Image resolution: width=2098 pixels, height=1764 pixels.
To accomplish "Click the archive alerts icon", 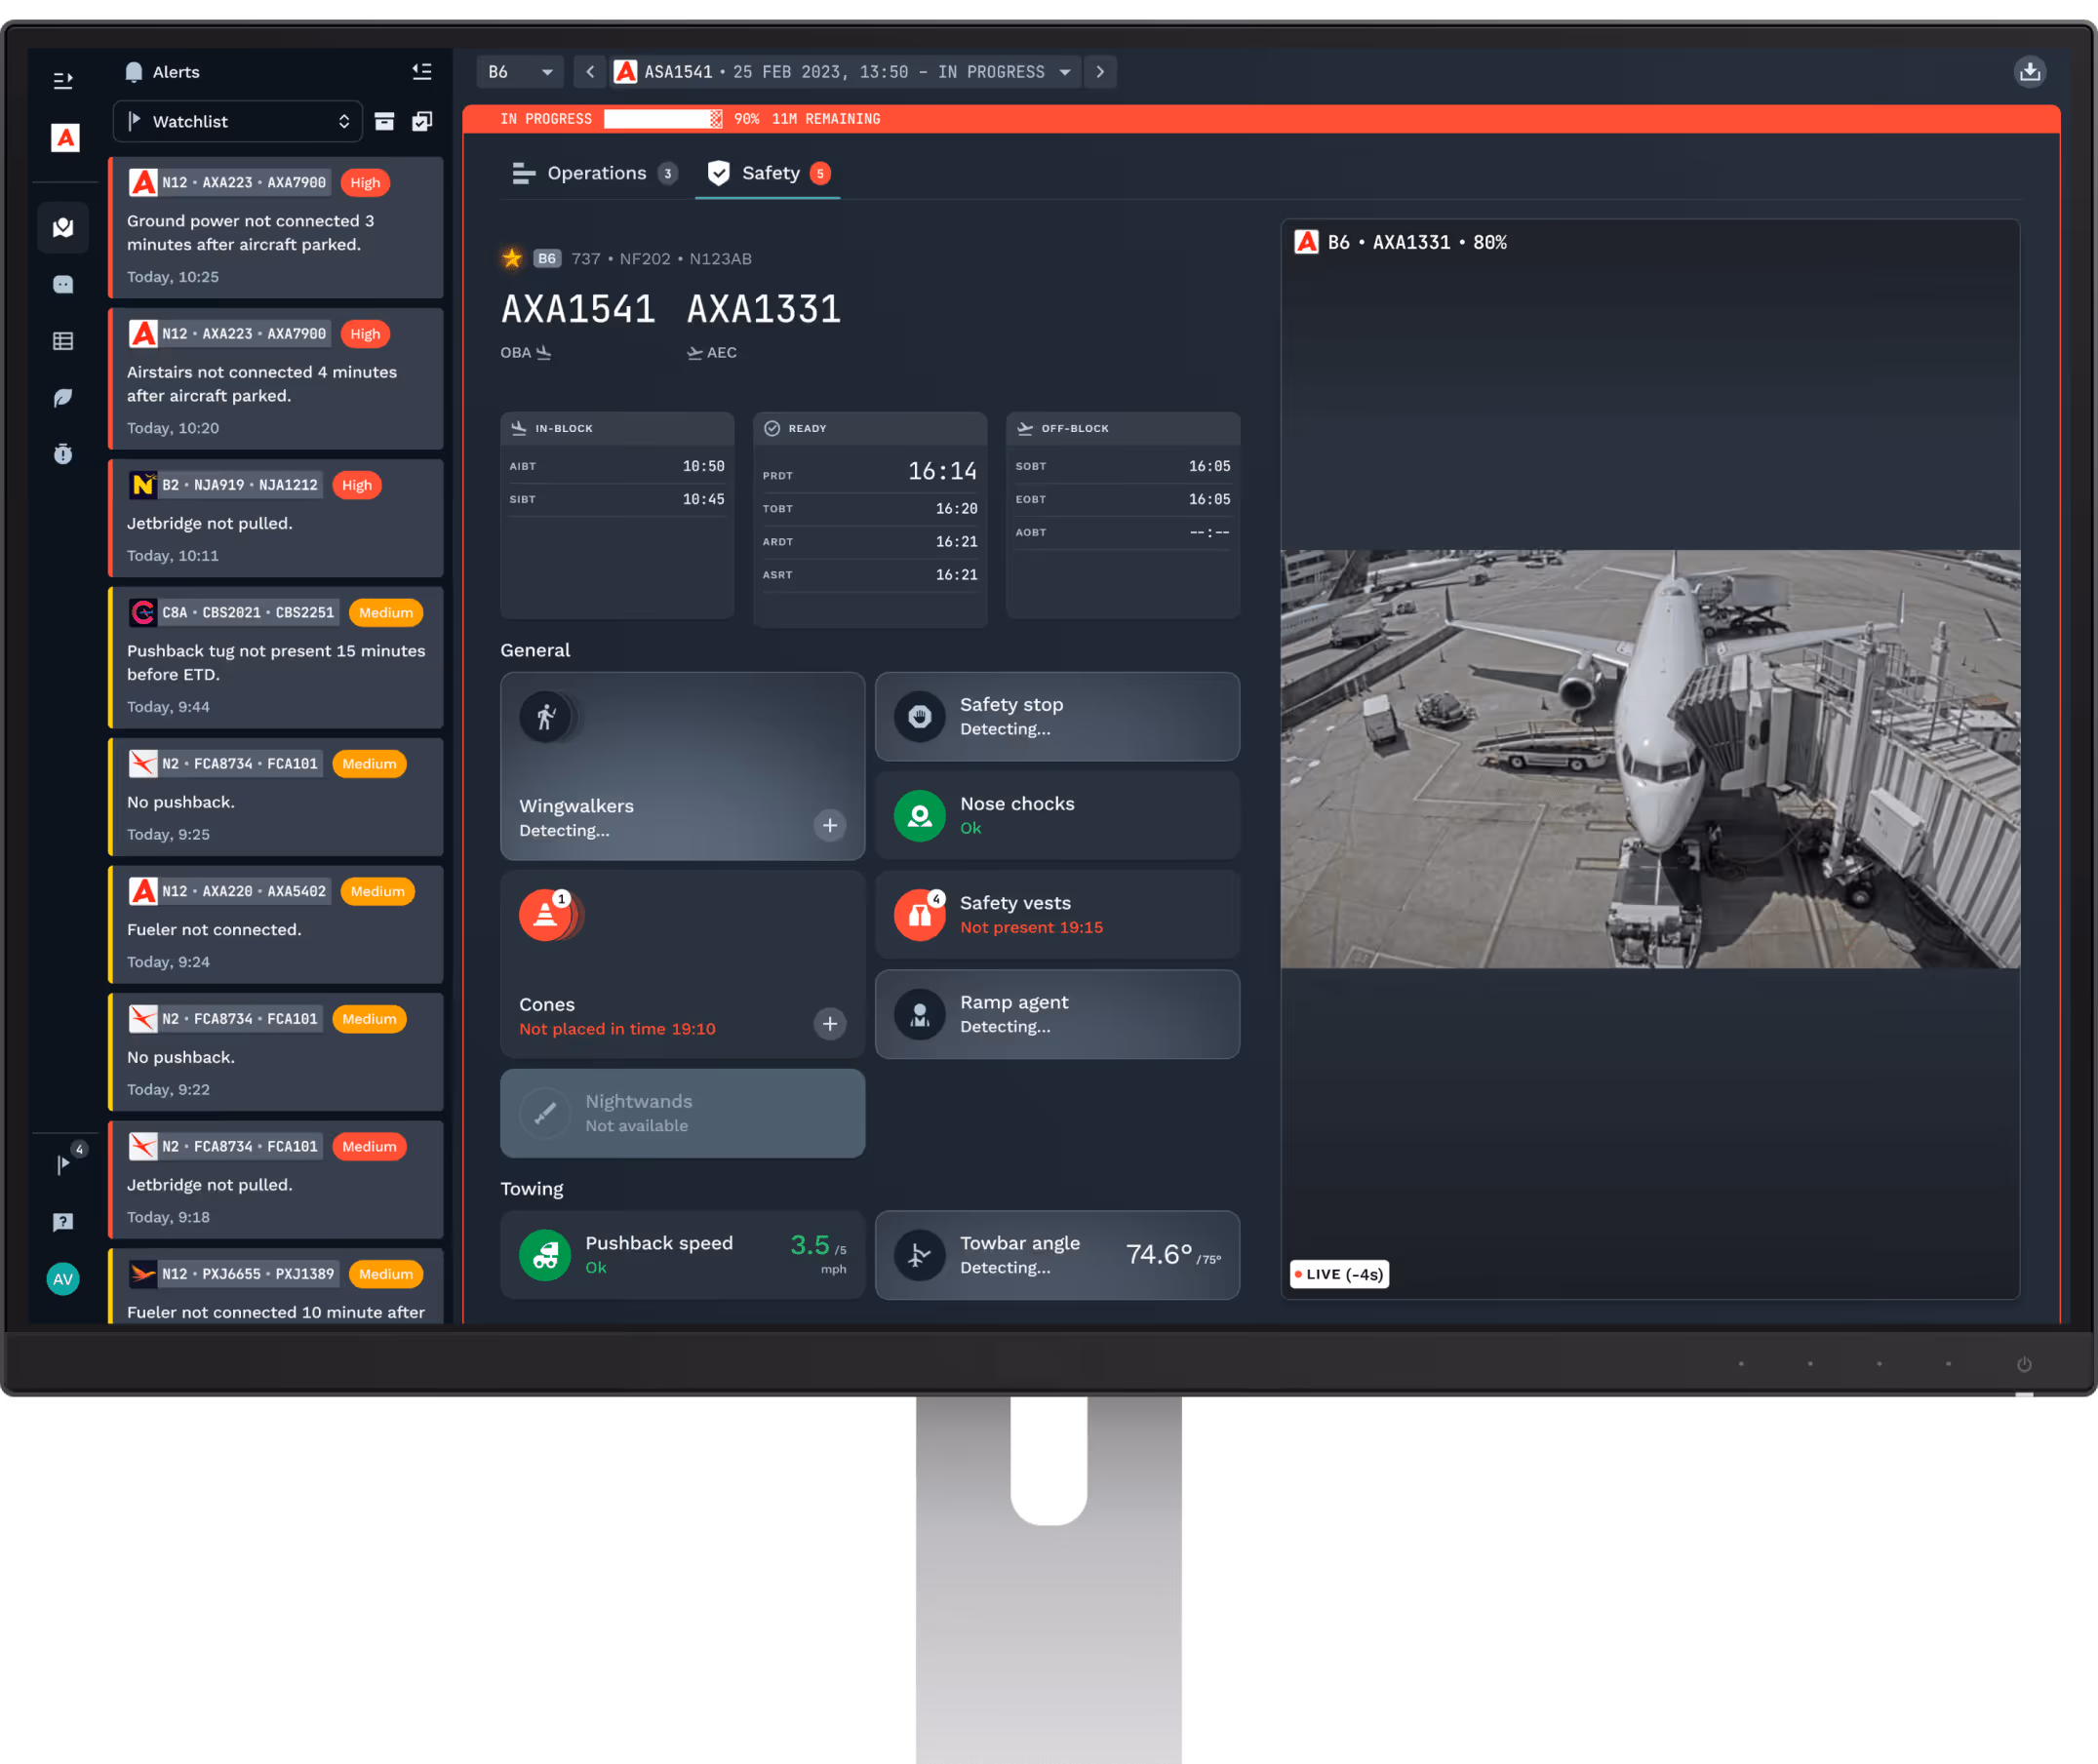I will tap(384, 121).
